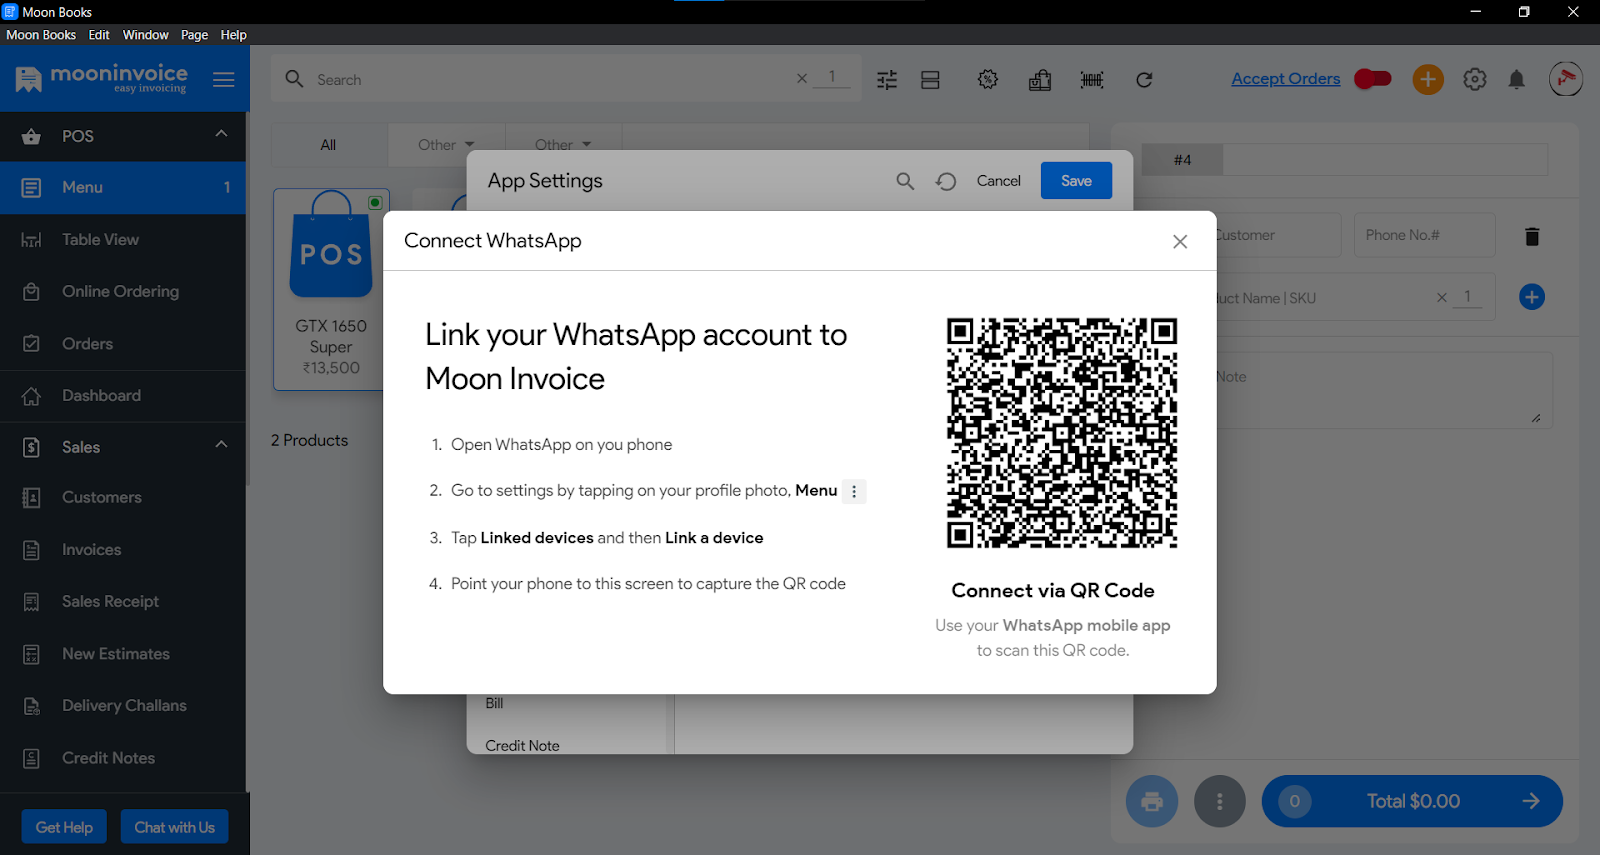Open the Edit menu
Image resolution: width=1600 pixels, height=855 pixels.
coord(99,35)
